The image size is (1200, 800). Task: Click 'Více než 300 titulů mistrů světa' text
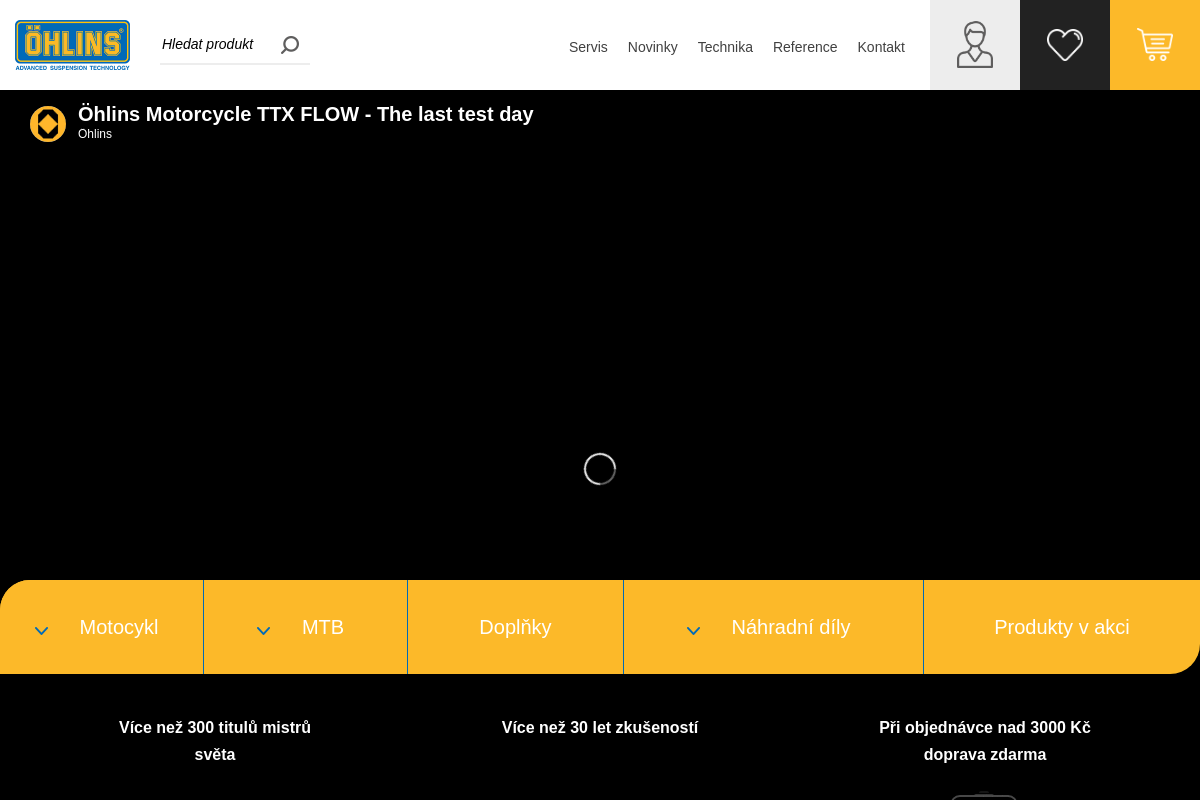215,741
